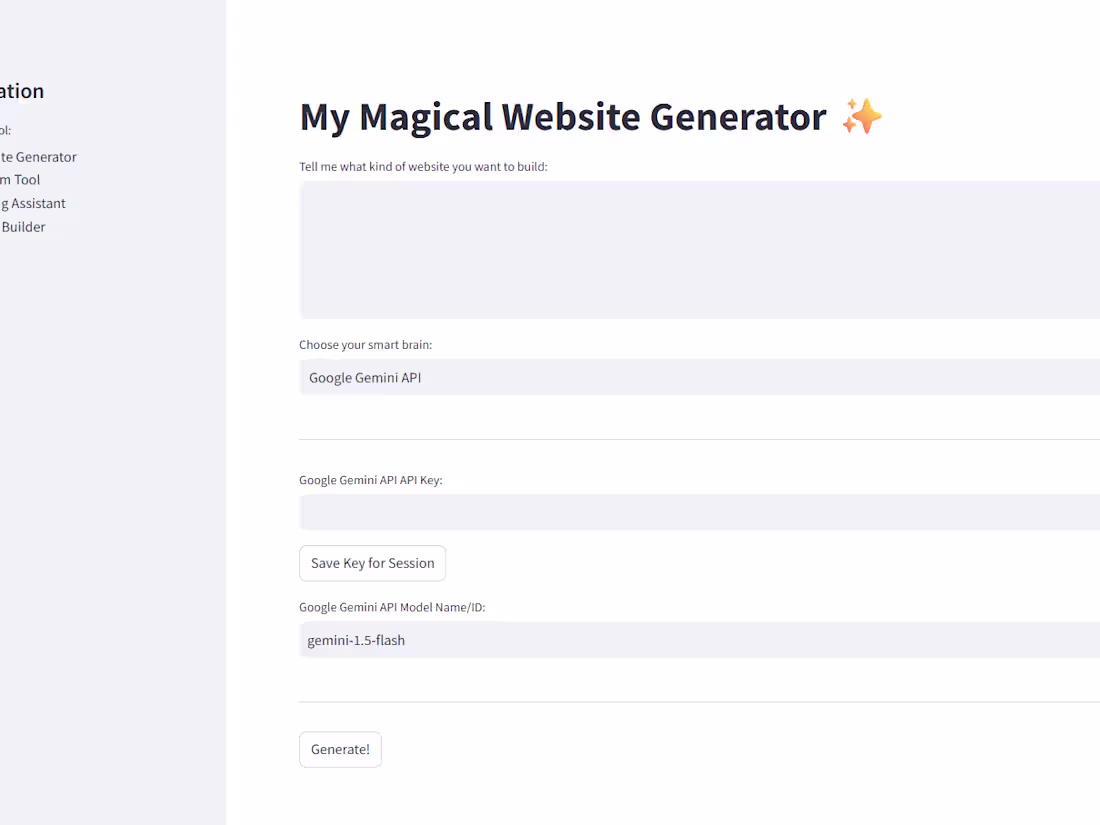This screenshot has height=825, width=1100.
Task: Click the 'My Magical Website Generator' title
Action: tap(563, 116)
